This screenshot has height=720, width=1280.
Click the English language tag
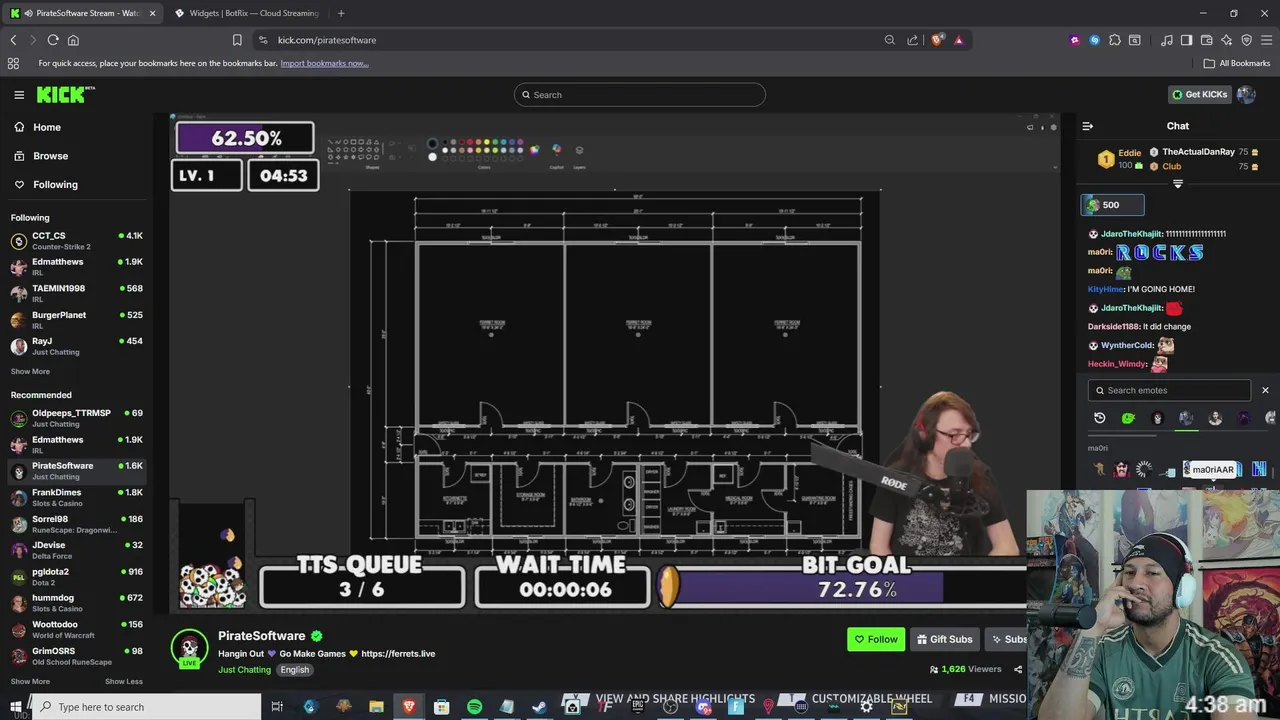[294, 669]
